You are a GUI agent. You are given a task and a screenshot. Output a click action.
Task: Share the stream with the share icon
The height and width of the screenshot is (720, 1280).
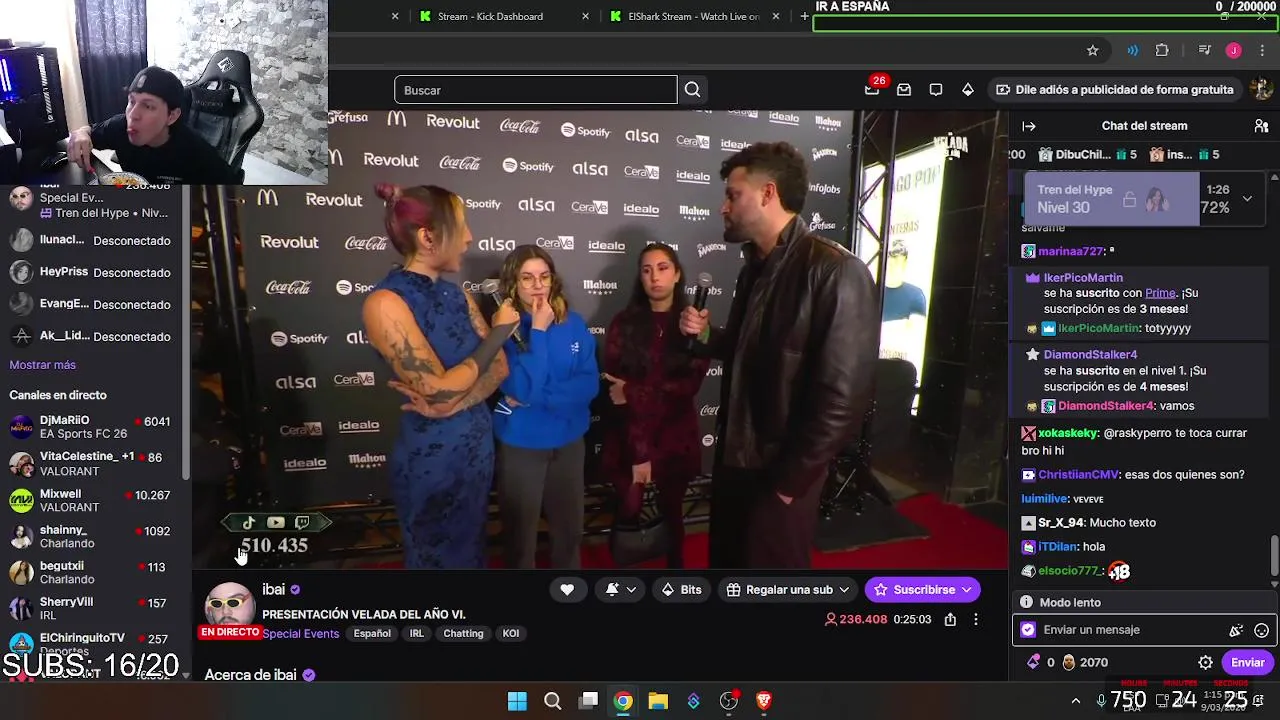pos(950,619)
